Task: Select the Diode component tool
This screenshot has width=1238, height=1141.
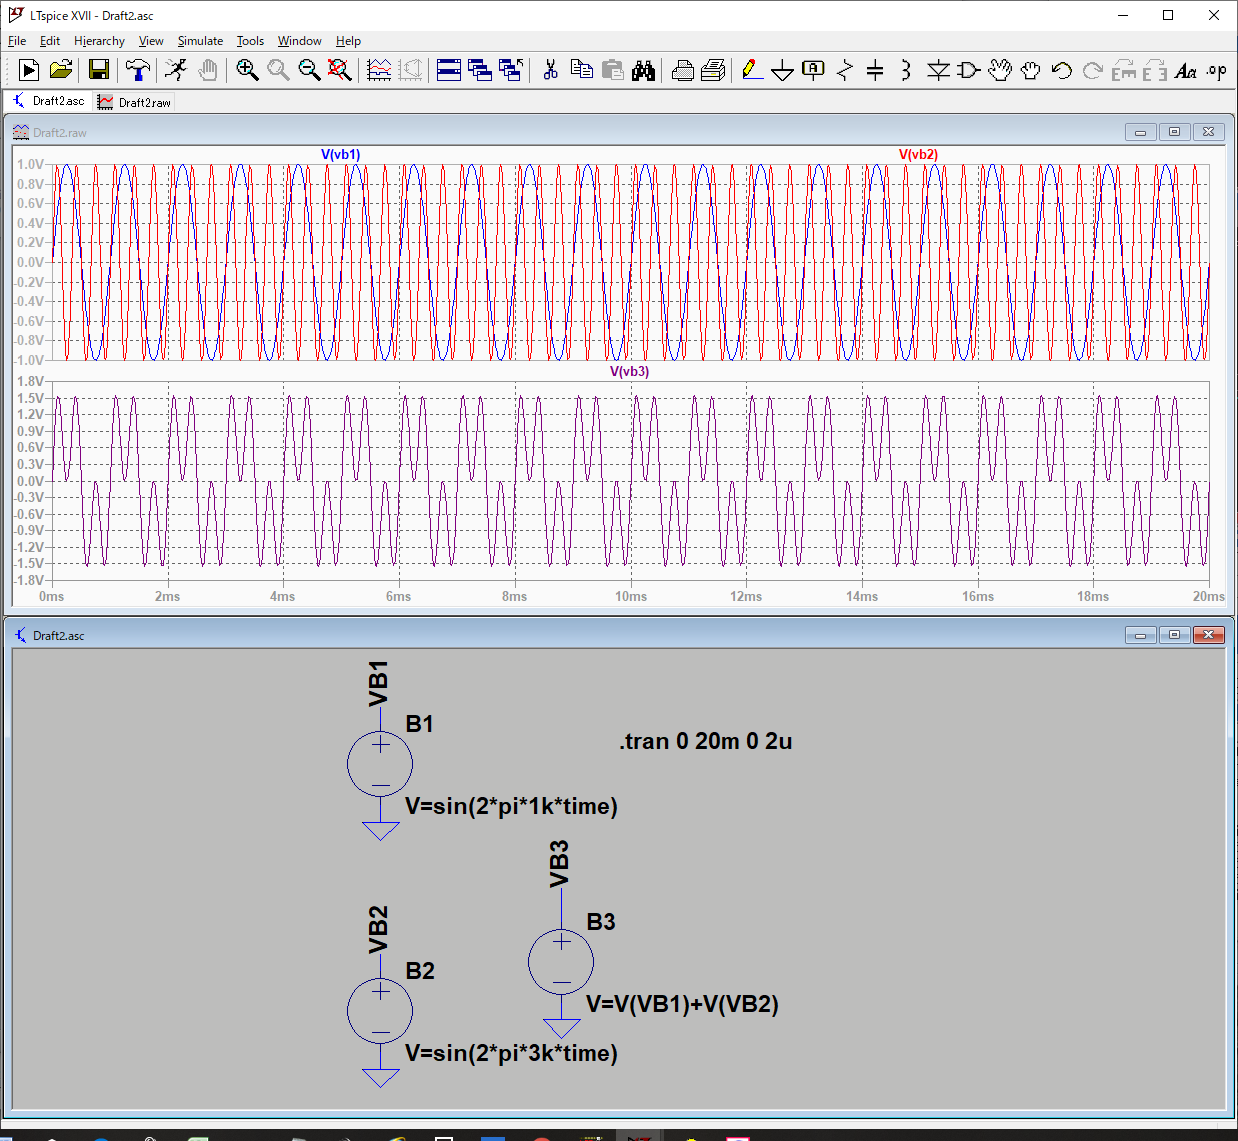Action: click(938, 70)
